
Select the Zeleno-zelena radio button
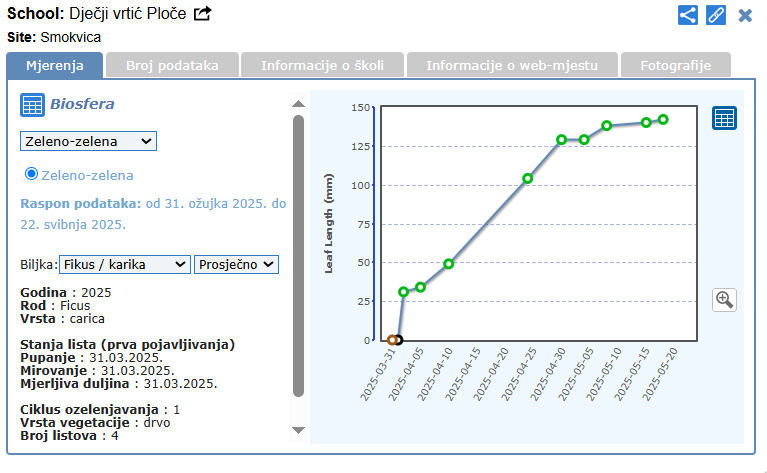[32, 174]
